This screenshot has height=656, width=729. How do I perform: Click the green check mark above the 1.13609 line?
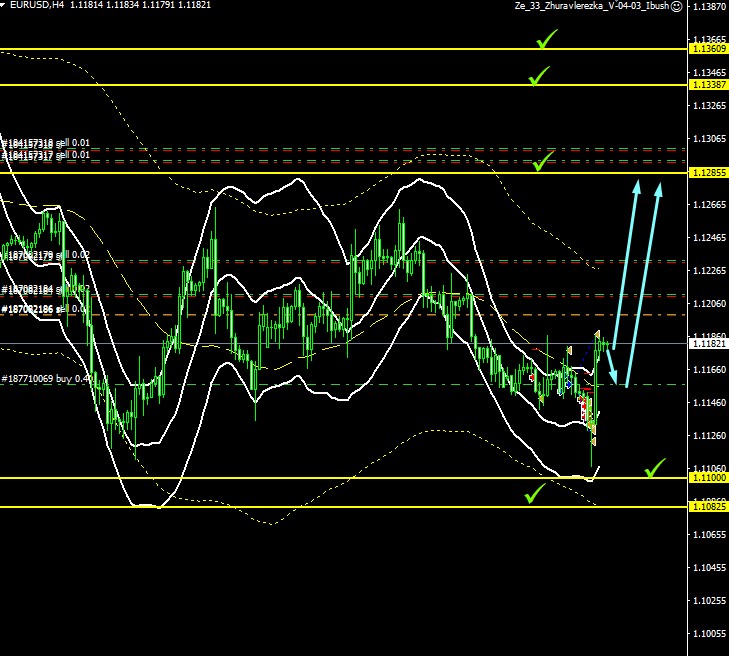pyautogui.click(x=547, y=39)
